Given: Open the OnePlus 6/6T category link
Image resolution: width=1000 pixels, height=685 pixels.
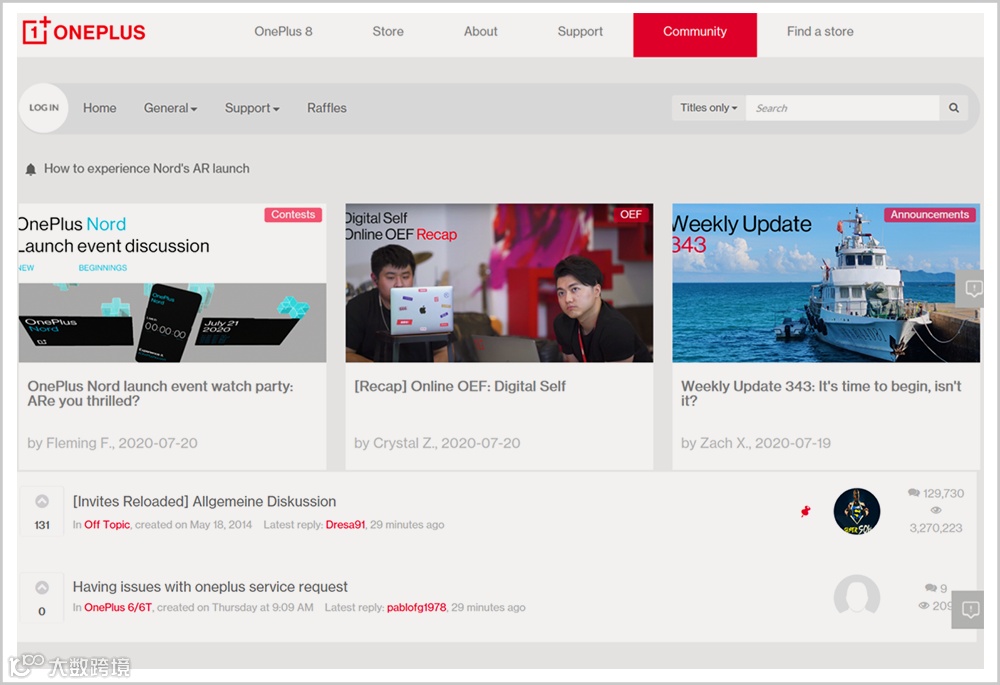Looking at the screenshot, I should [118, 607].
